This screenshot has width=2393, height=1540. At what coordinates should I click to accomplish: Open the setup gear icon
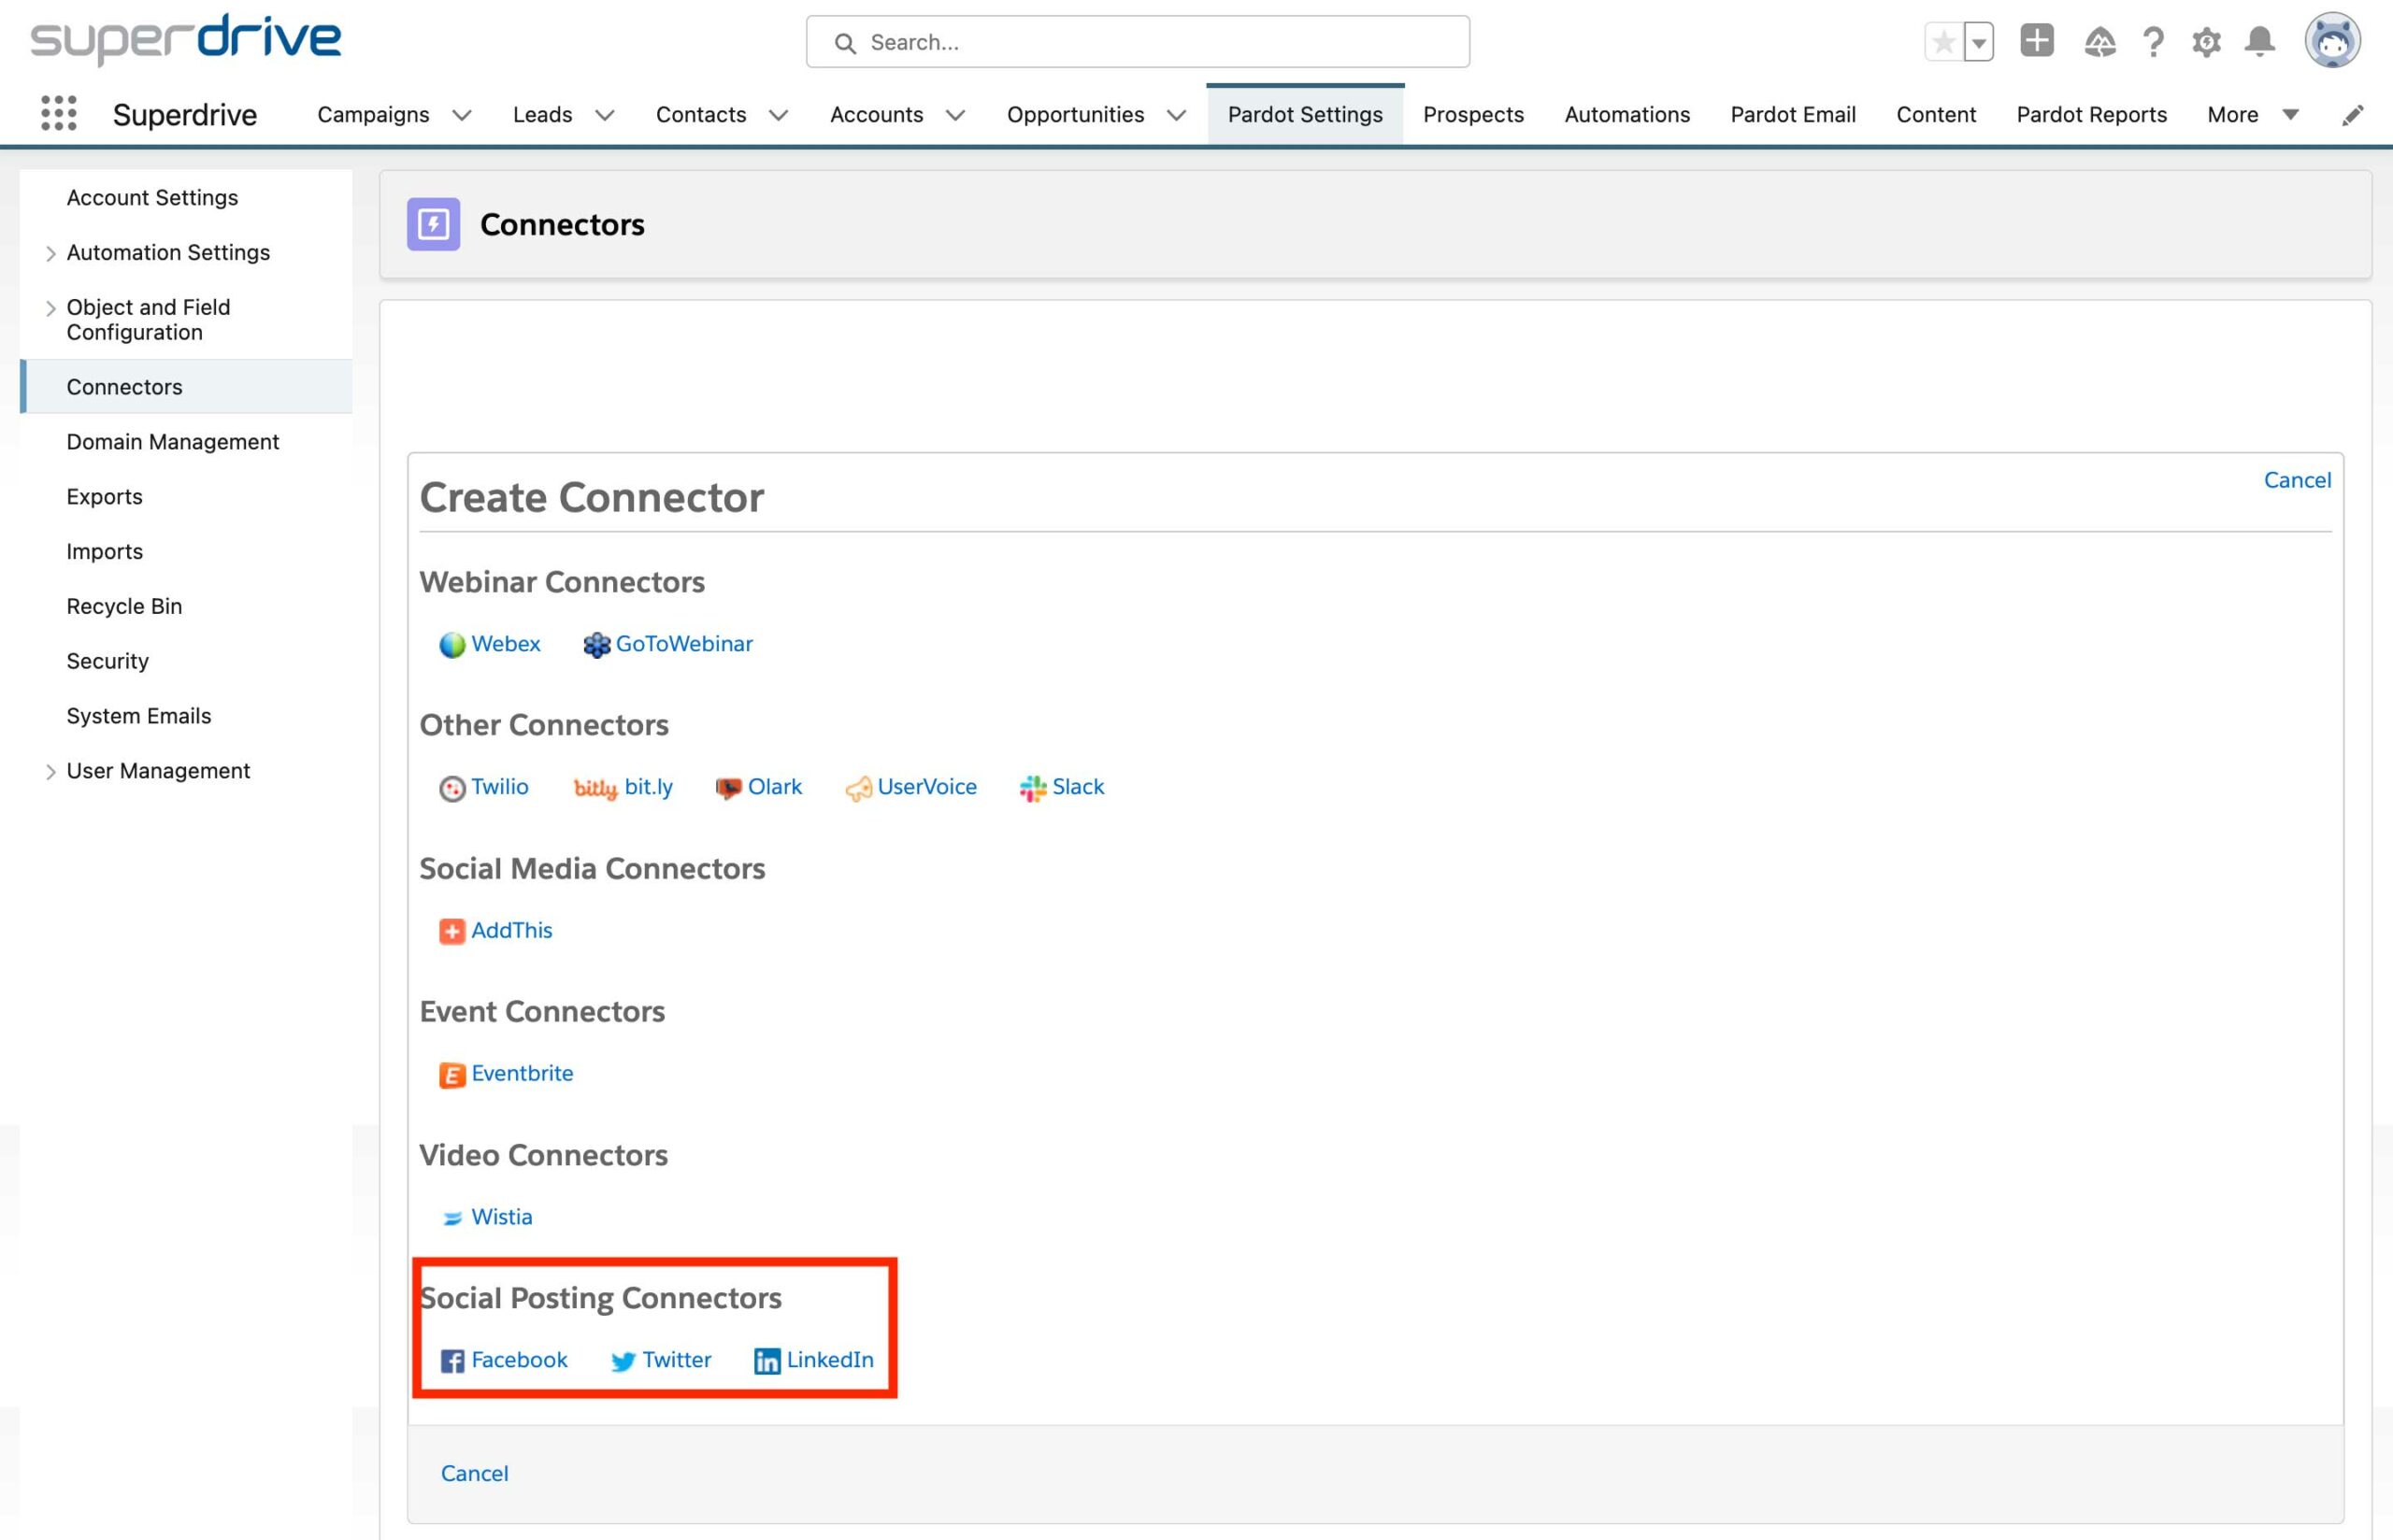2206,42
